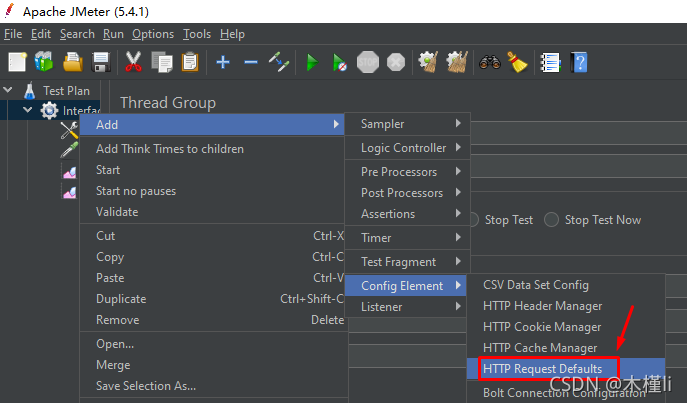
Task: Collapse the Test Plan tree node
Action: [x=7, y=90]
